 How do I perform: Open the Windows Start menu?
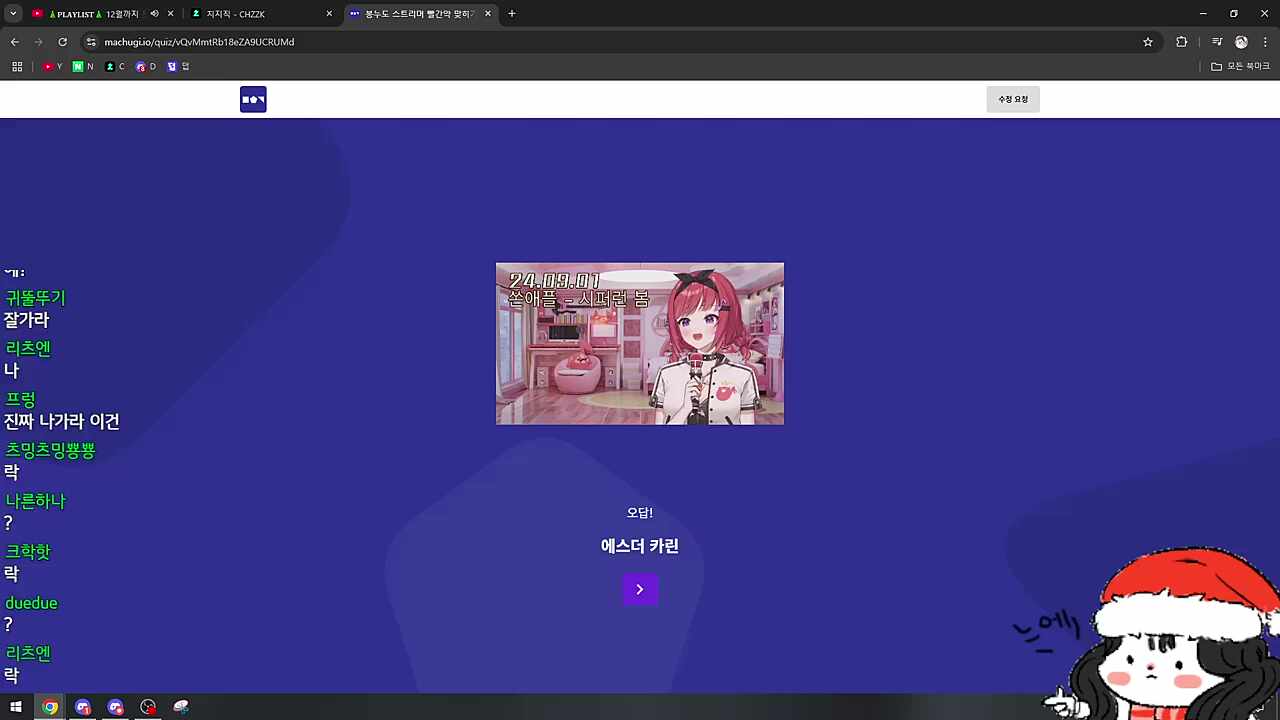click(x=16, y=707)
